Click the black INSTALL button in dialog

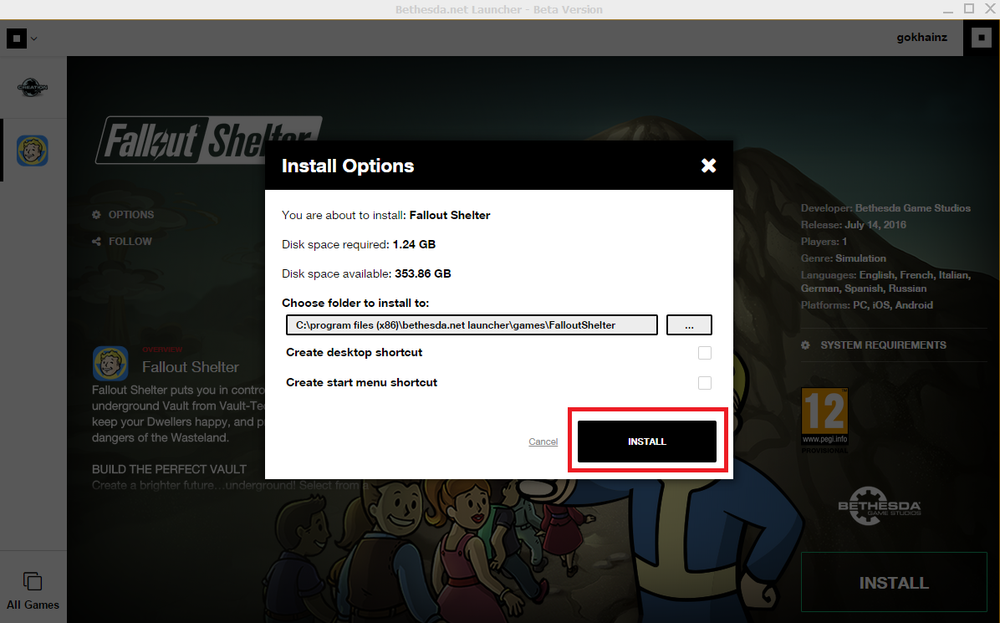click(647, 441)
